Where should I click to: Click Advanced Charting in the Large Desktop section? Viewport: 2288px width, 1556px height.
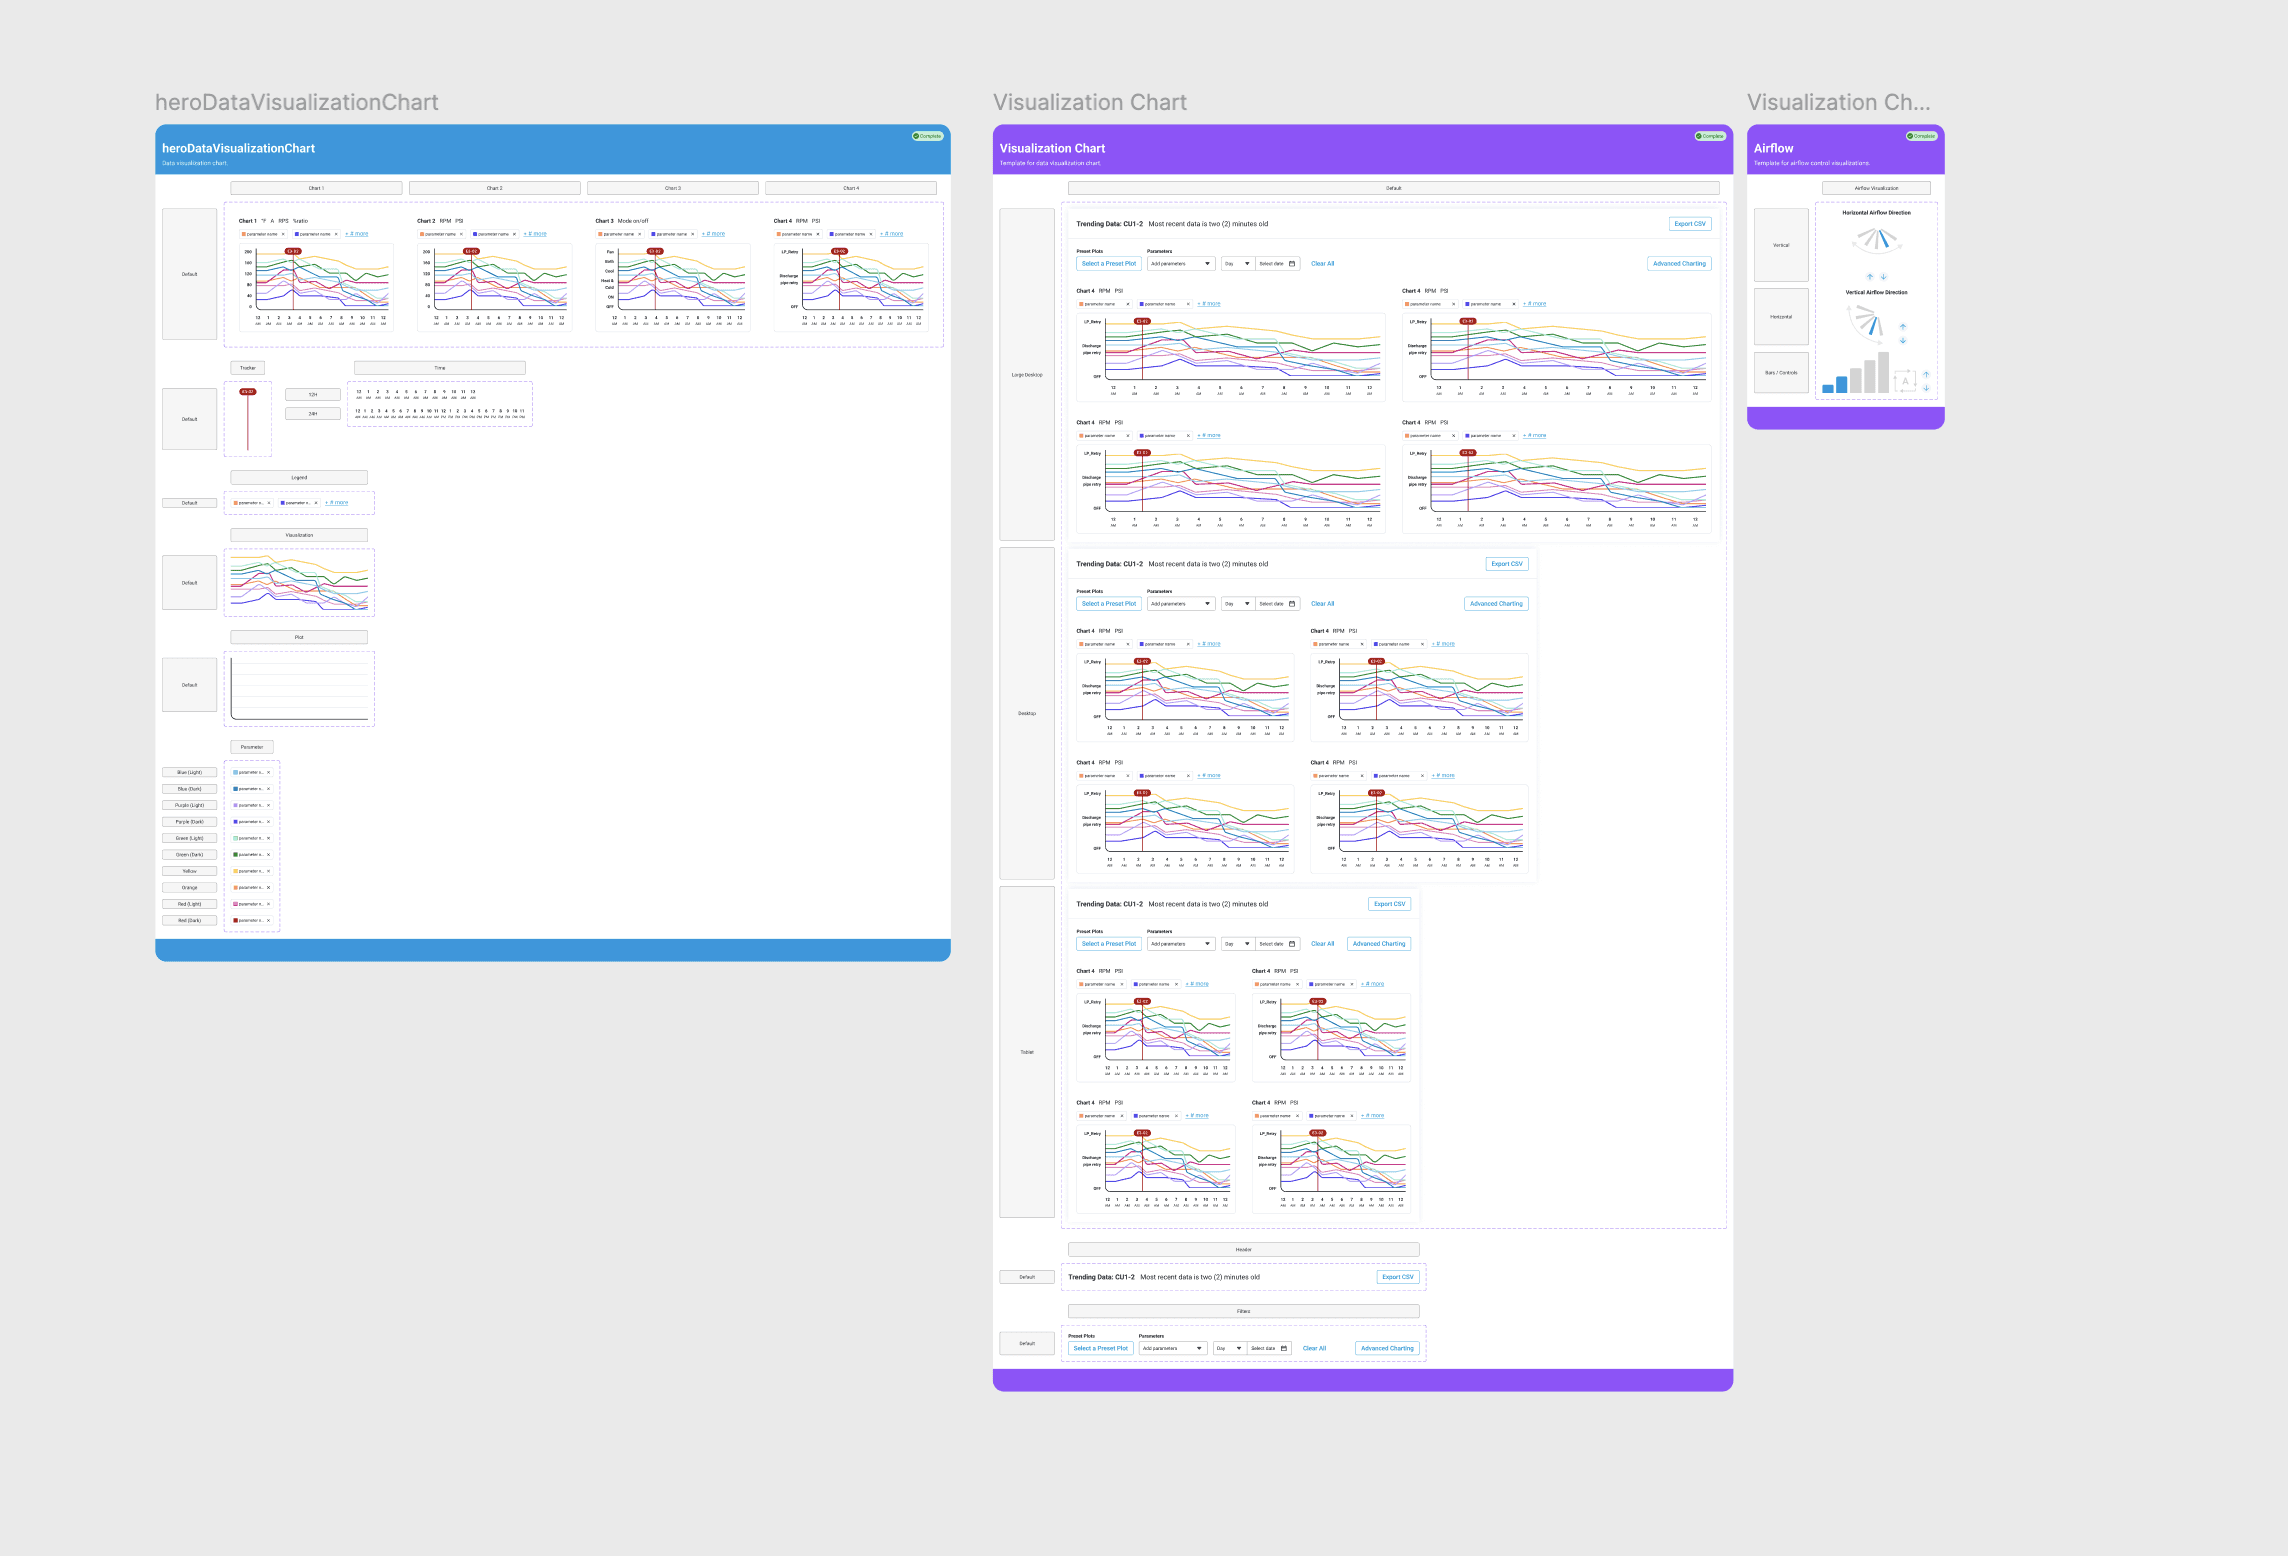1679,264
